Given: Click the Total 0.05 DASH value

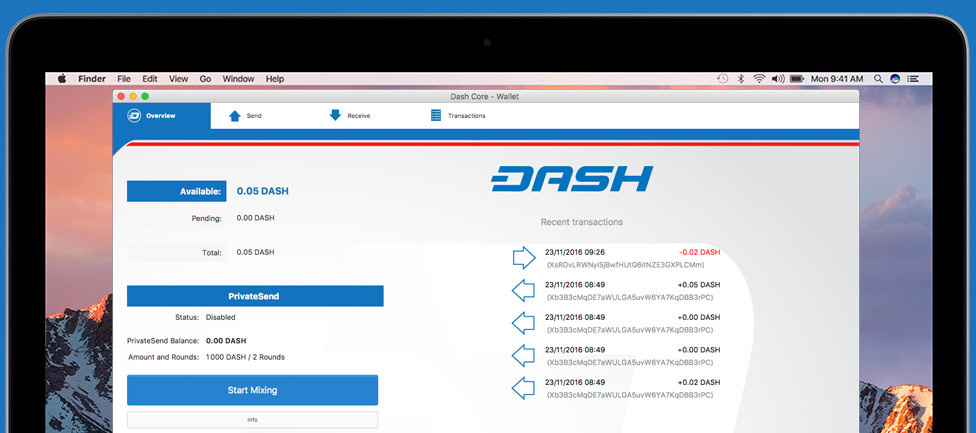Looking at the screenshot, I should click(x=255, y=253).
